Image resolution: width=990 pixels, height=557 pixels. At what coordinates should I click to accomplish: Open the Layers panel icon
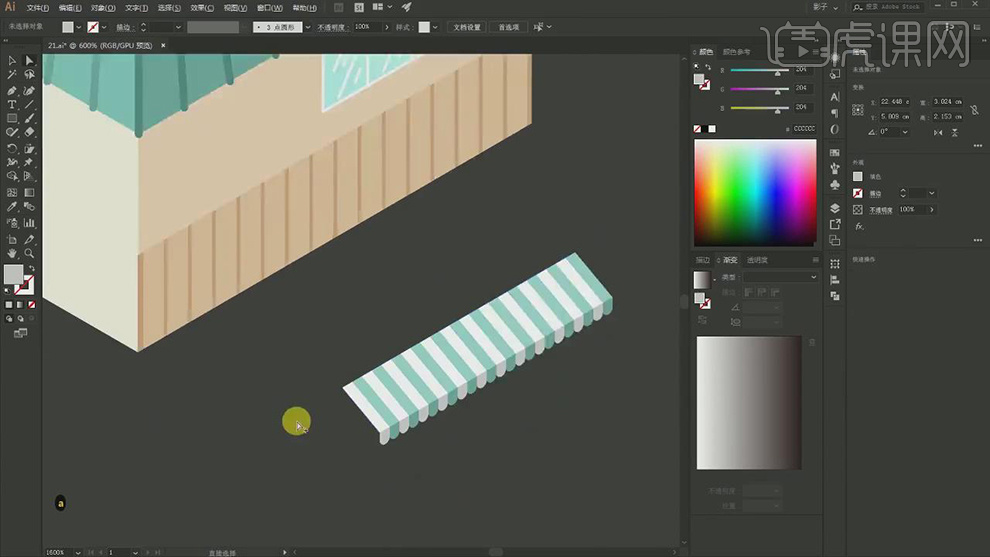pos(835,208)
